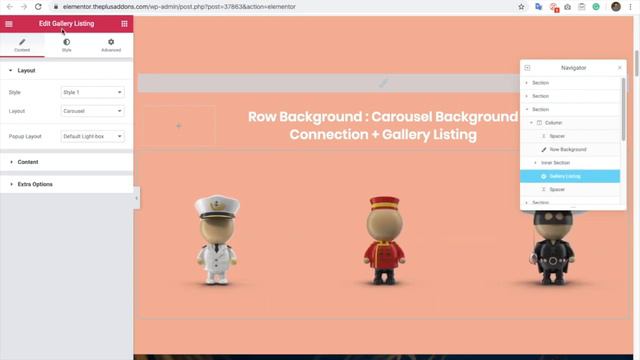
Task: Select the white captain figure image
Action: [217, 239]
